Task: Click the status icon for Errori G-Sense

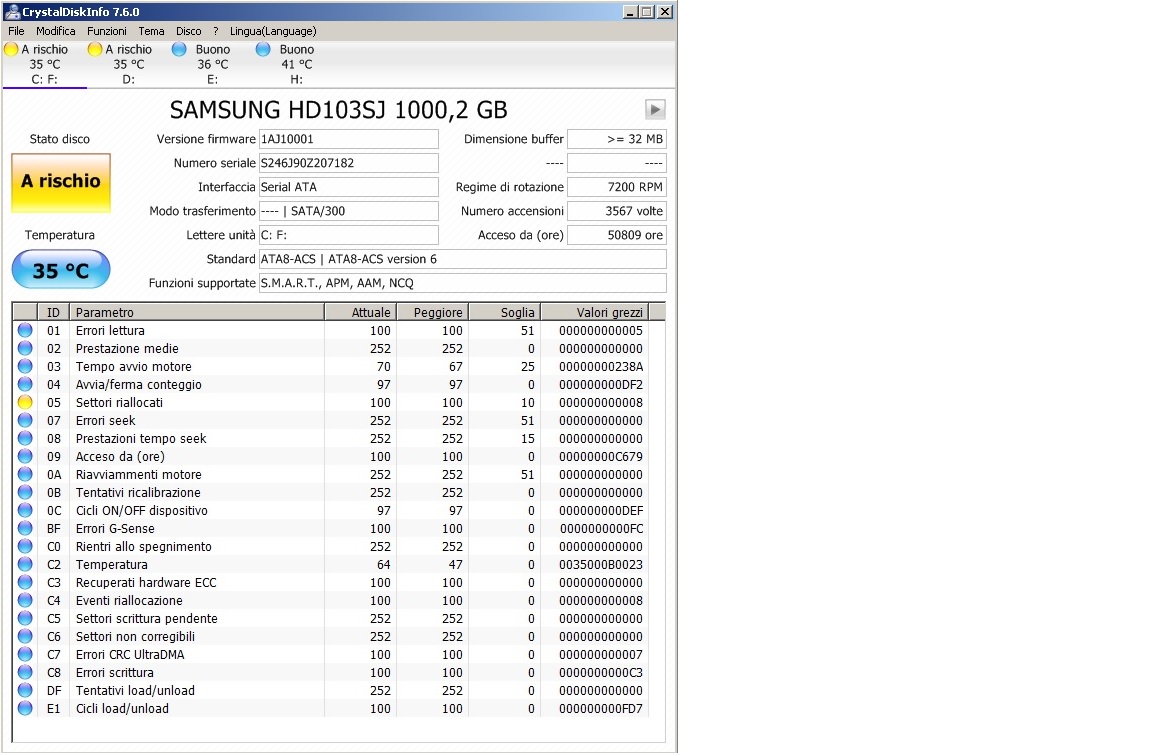Action: 25,528
